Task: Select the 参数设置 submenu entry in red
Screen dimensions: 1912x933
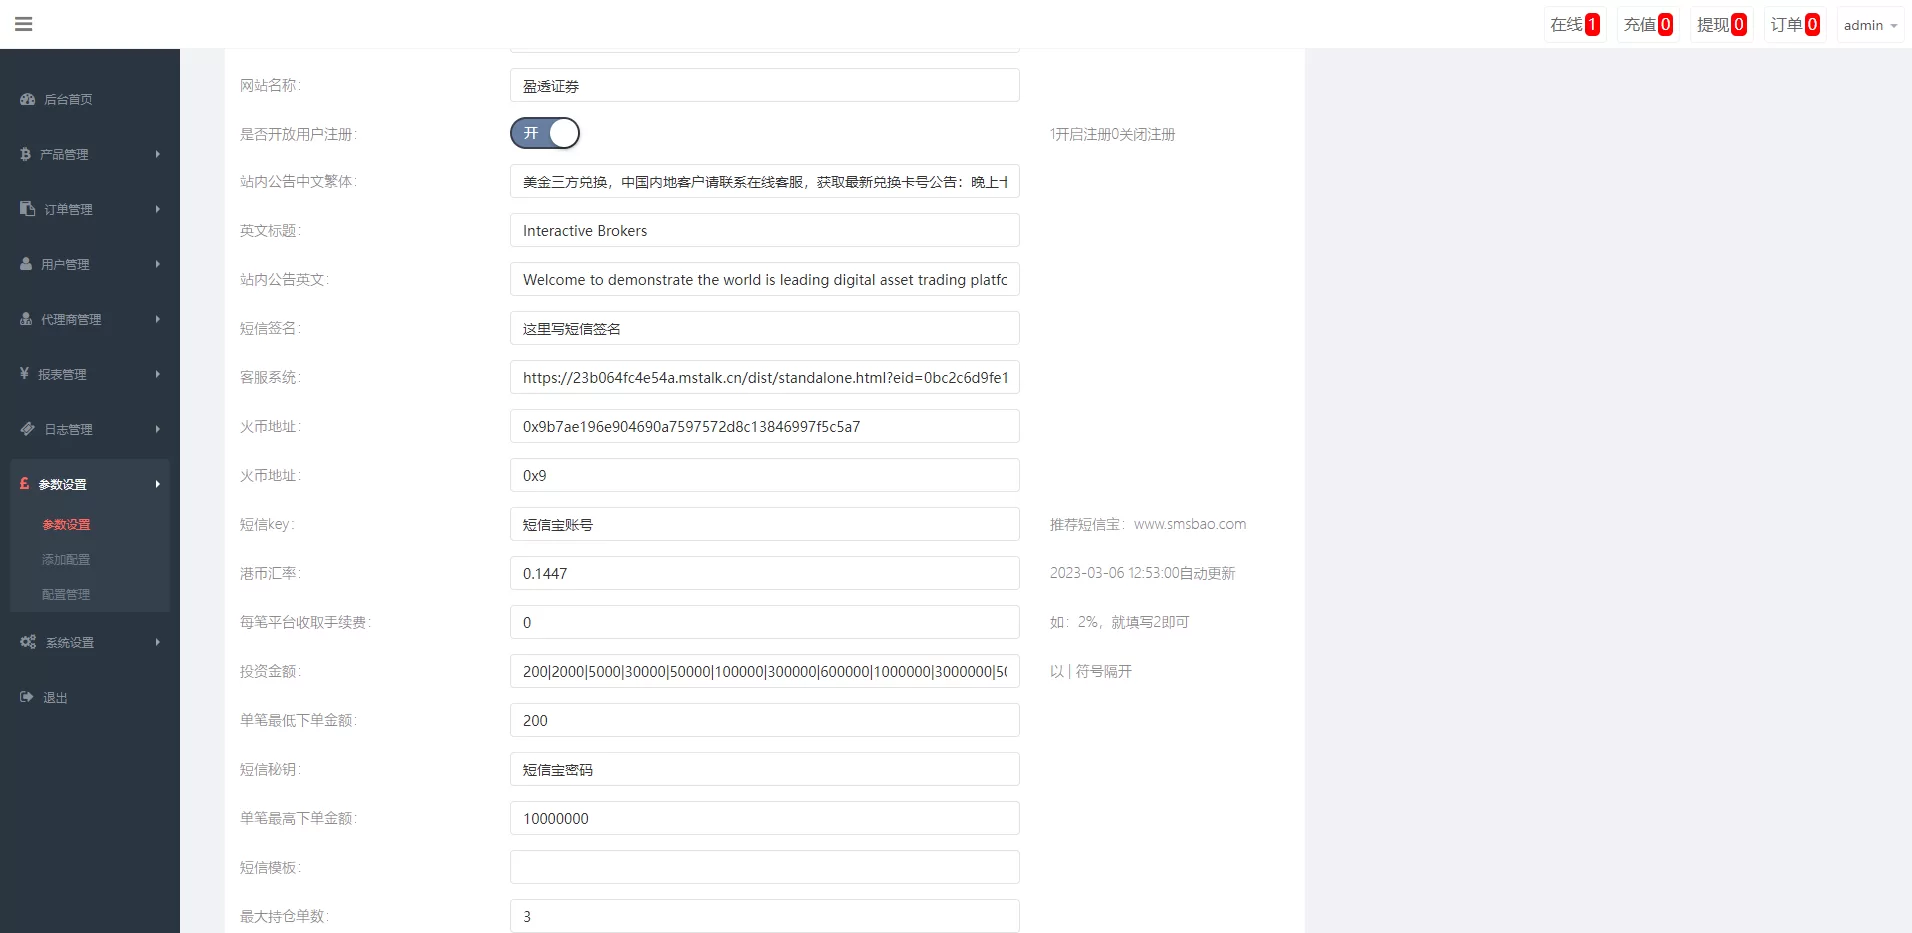Action: pos(66,524)
